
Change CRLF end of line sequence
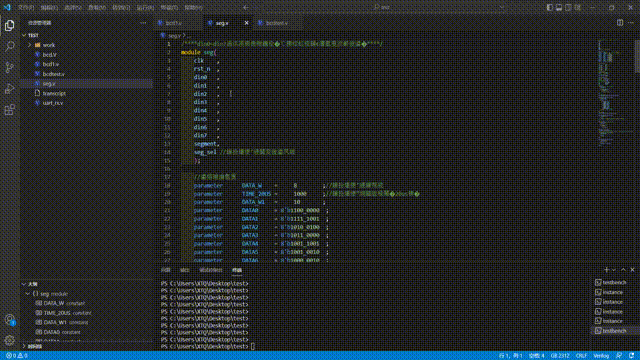pos(581,356)
